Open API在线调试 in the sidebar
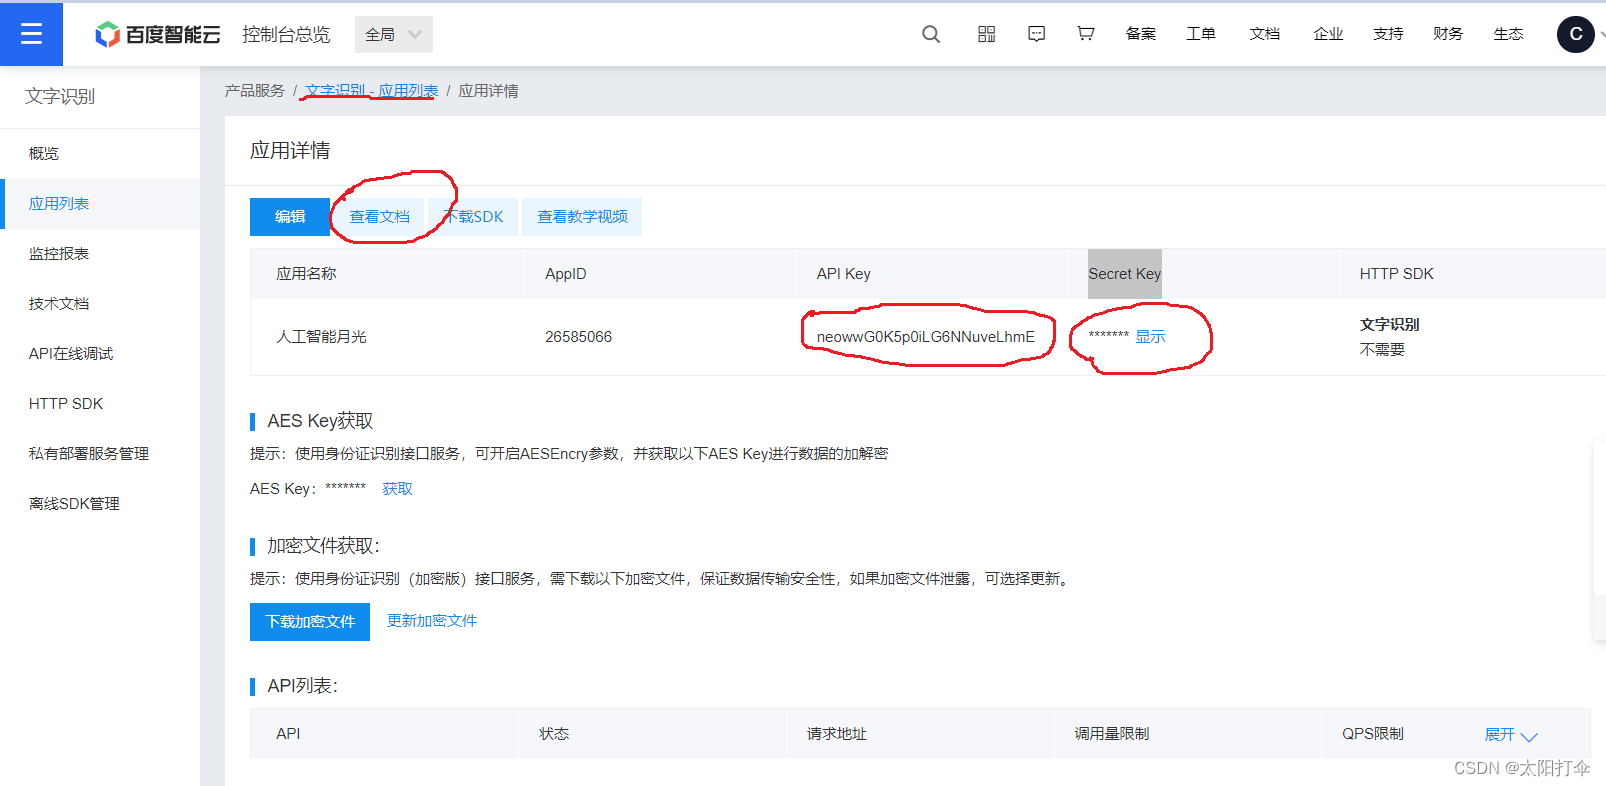1606x786 pixels. pos(100,354)
